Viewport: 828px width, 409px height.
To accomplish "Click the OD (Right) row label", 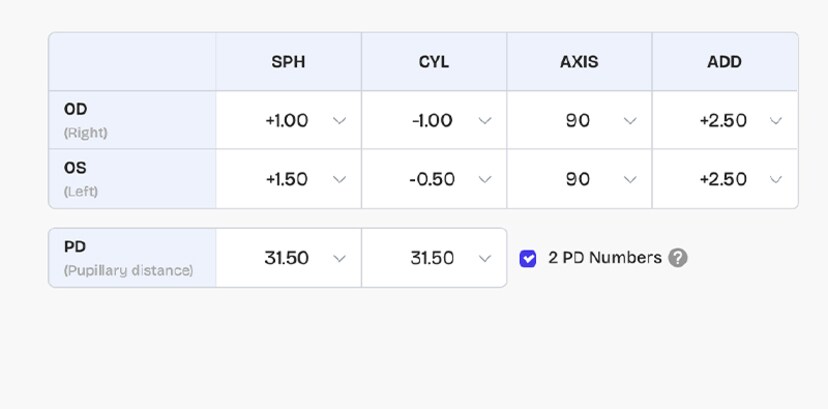I will tap(86, 120).
